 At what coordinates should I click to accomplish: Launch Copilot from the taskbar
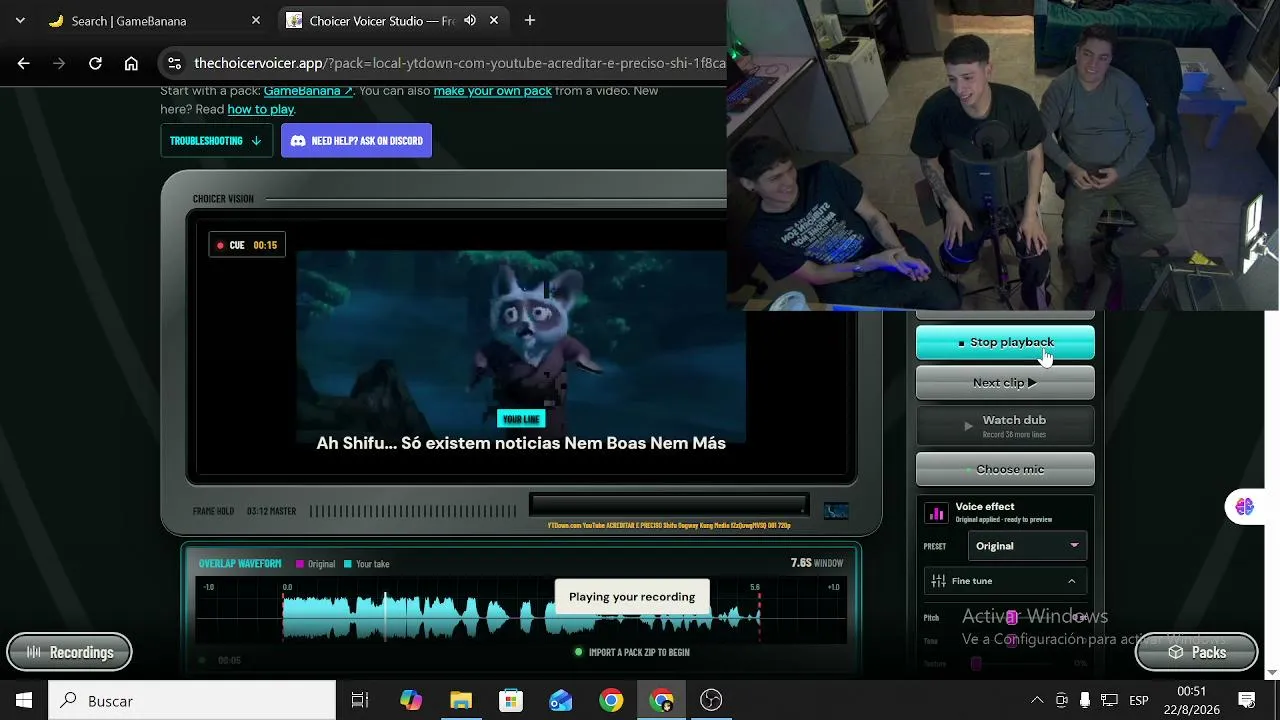pyautogui.click(x=411, y=700)
